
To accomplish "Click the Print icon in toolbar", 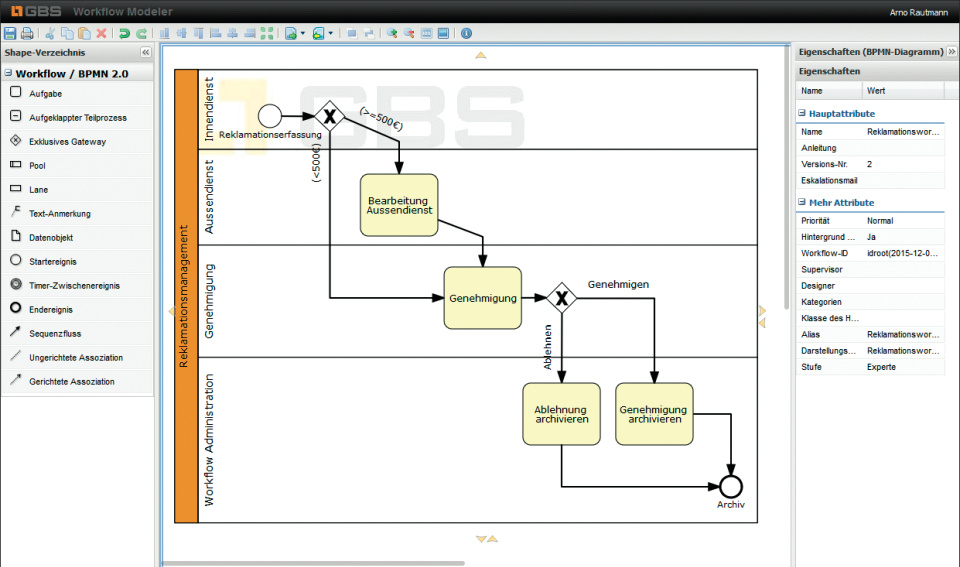I will click(x=27, y=33).
